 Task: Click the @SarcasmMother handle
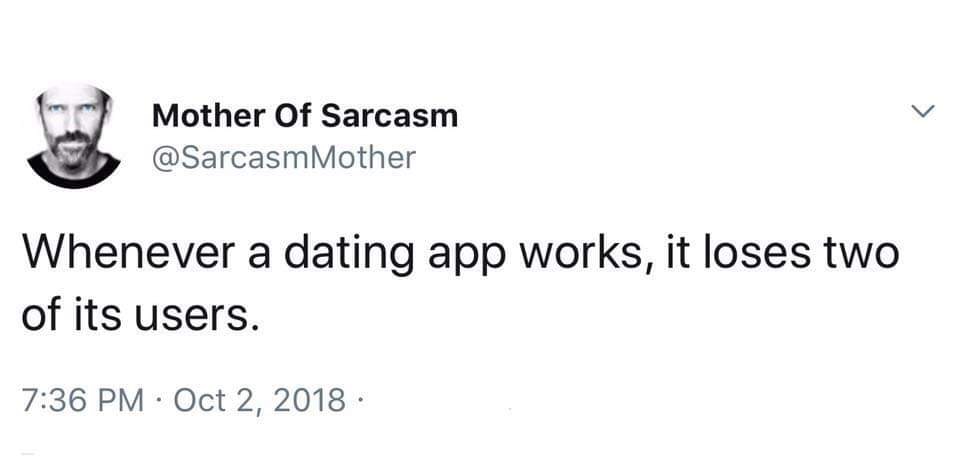[283, 158]
